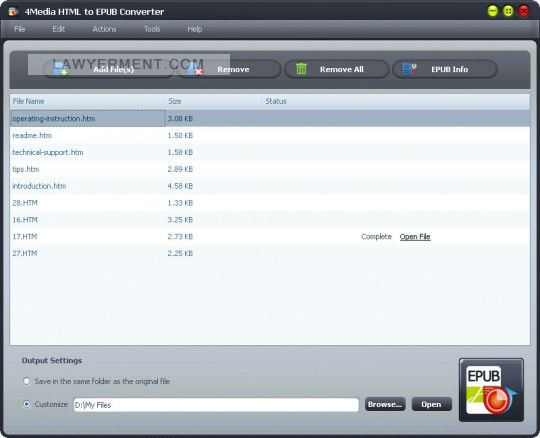Click the Add File(s) button
The image size is (540, 438).
click(x=108, y=69)
